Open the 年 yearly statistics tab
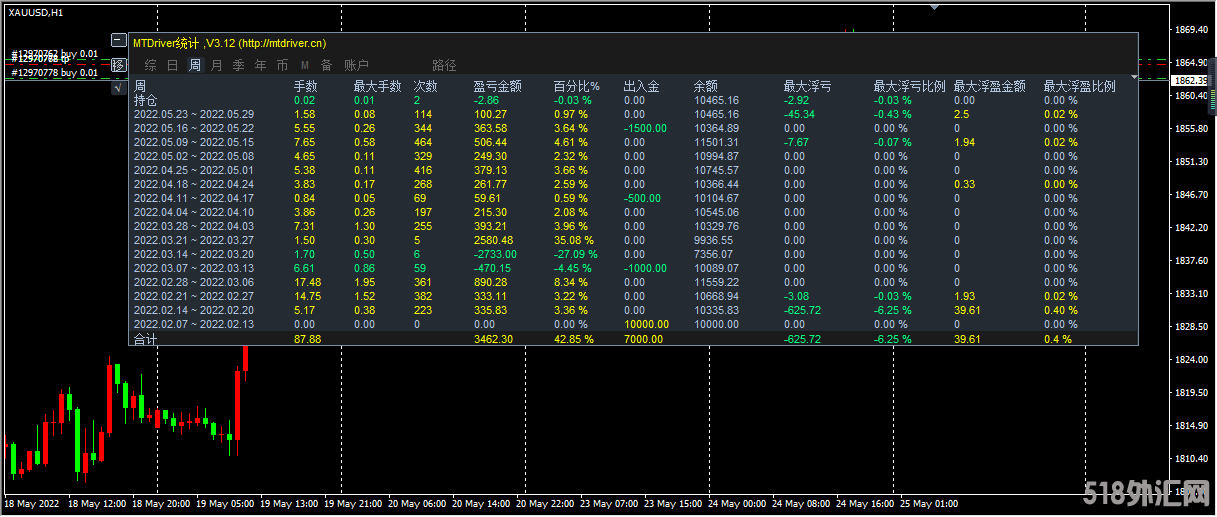 point(260,65)
